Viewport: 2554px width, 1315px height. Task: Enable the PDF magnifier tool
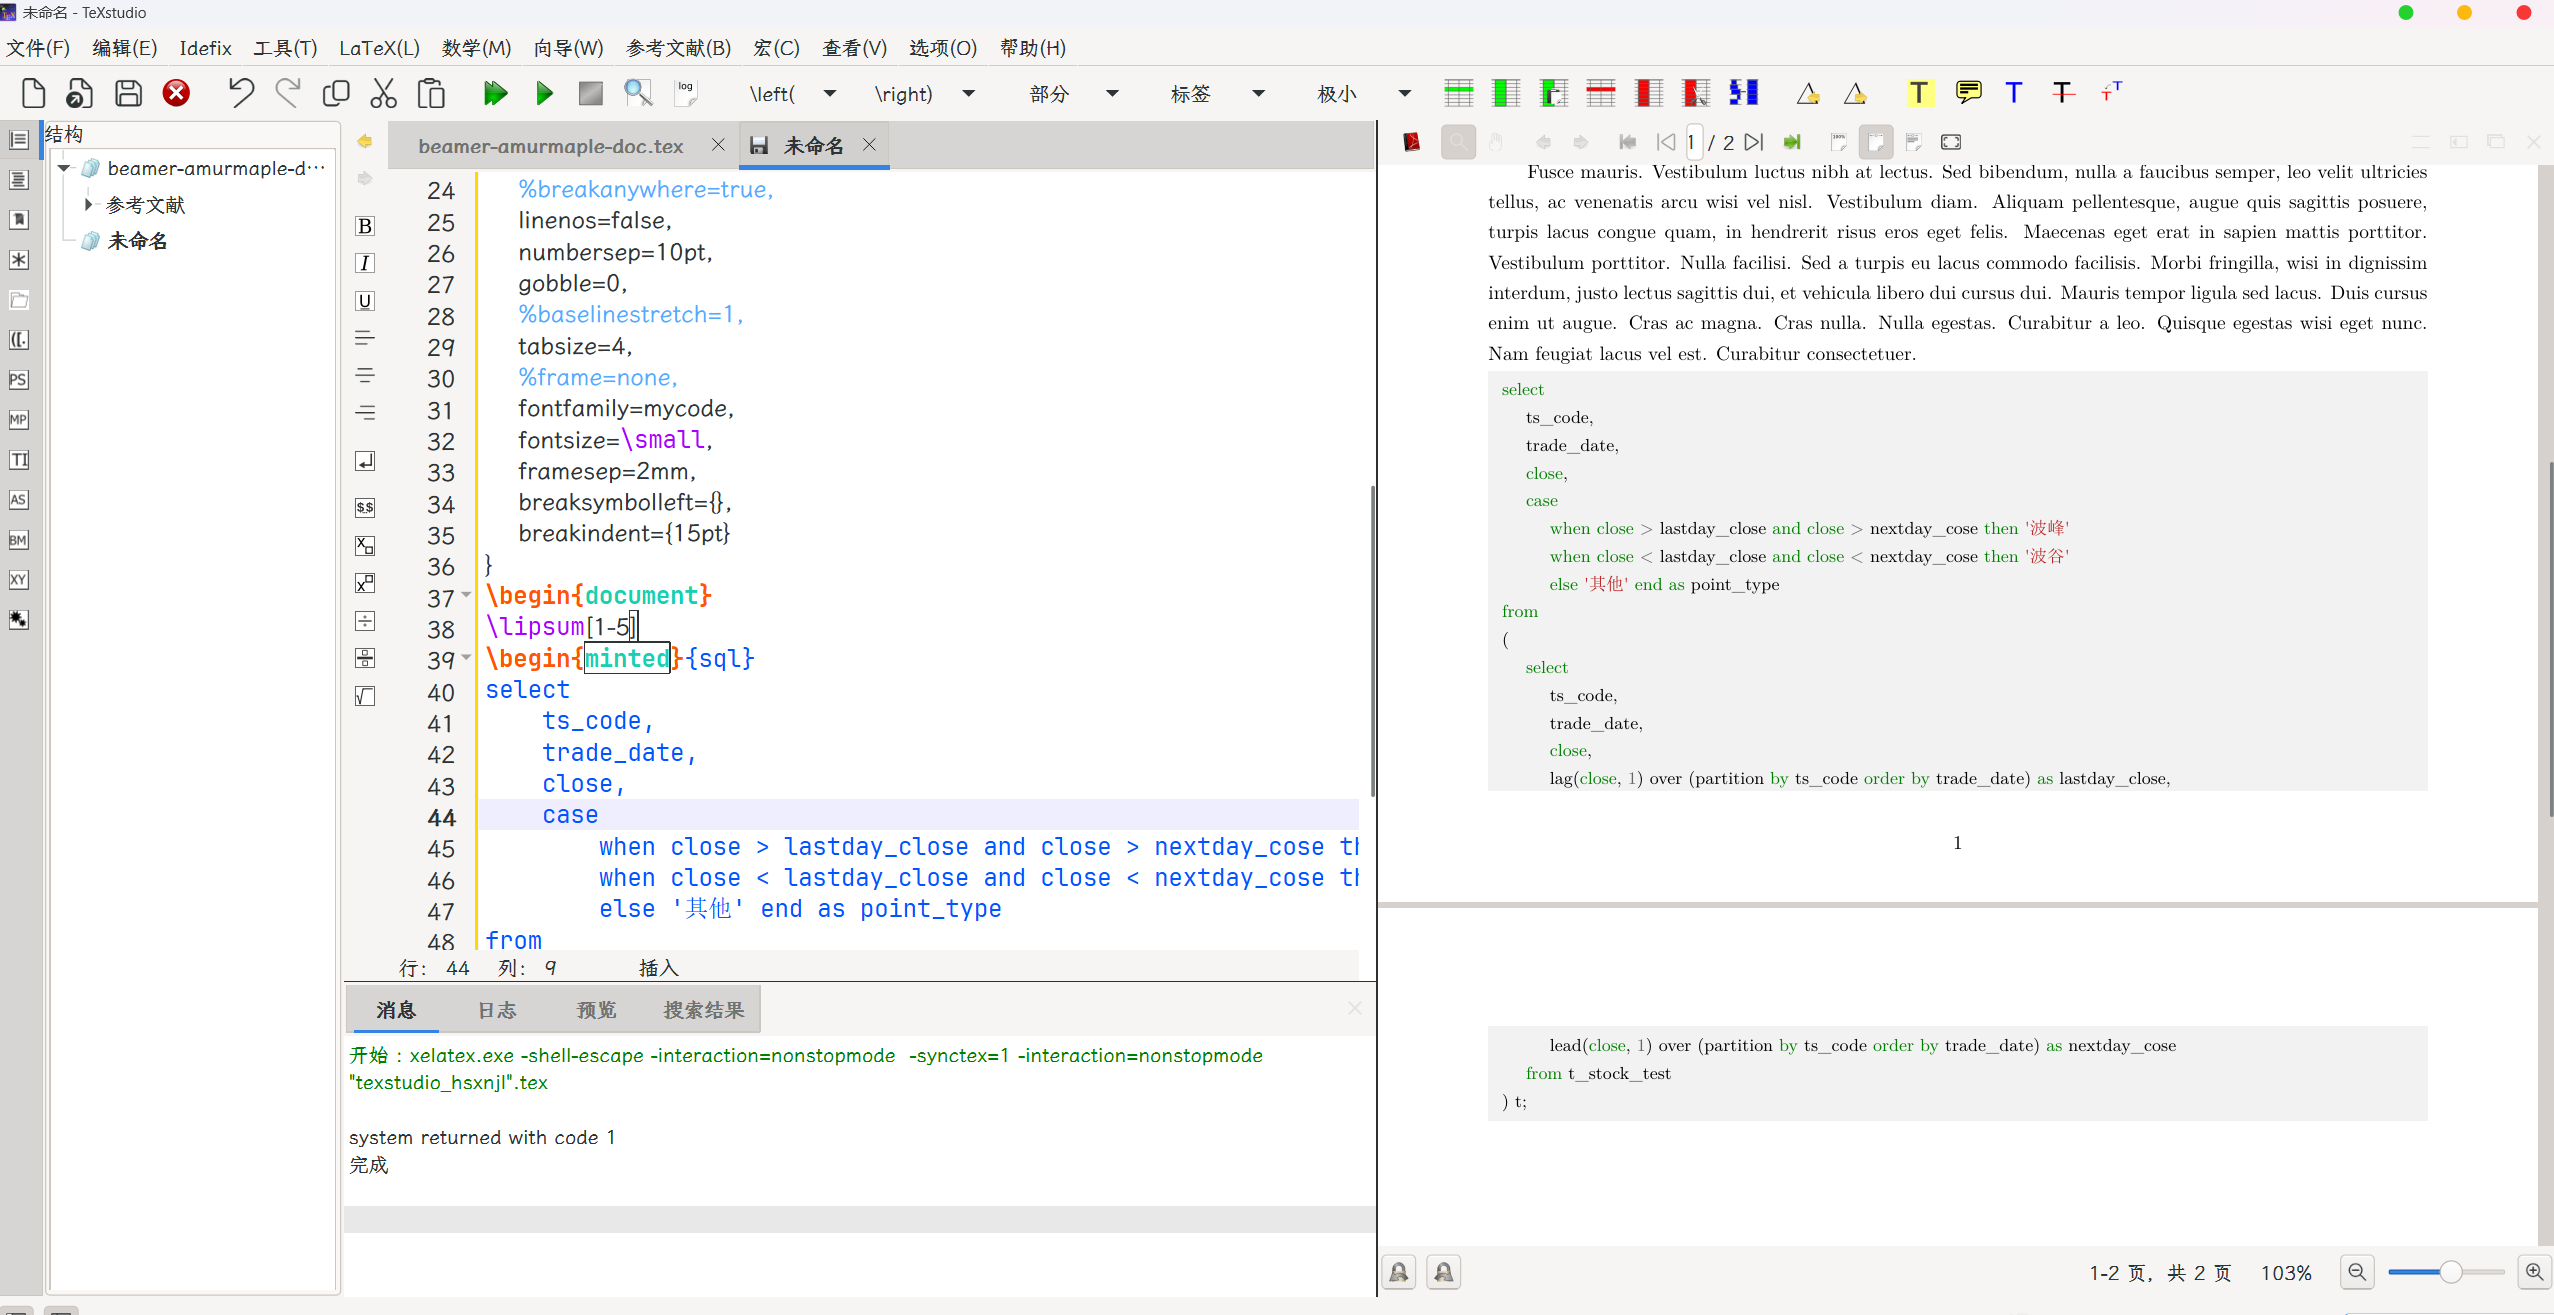pyautogui.click(x=1458, y=142)
